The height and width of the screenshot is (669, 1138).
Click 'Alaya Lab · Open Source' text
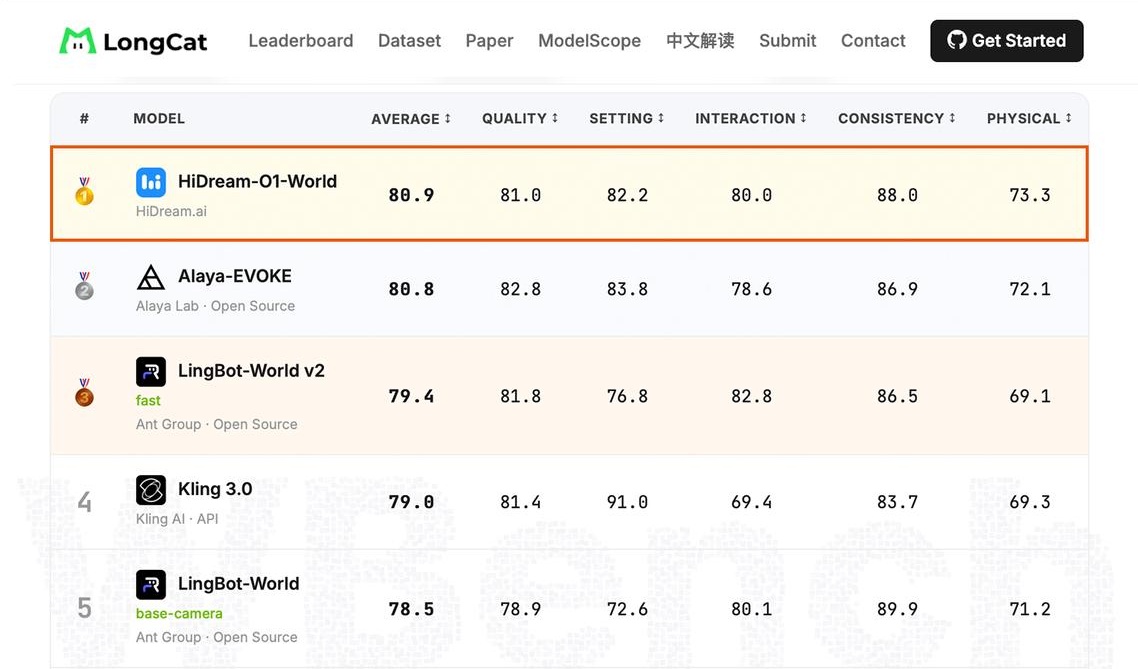point(216,306)
